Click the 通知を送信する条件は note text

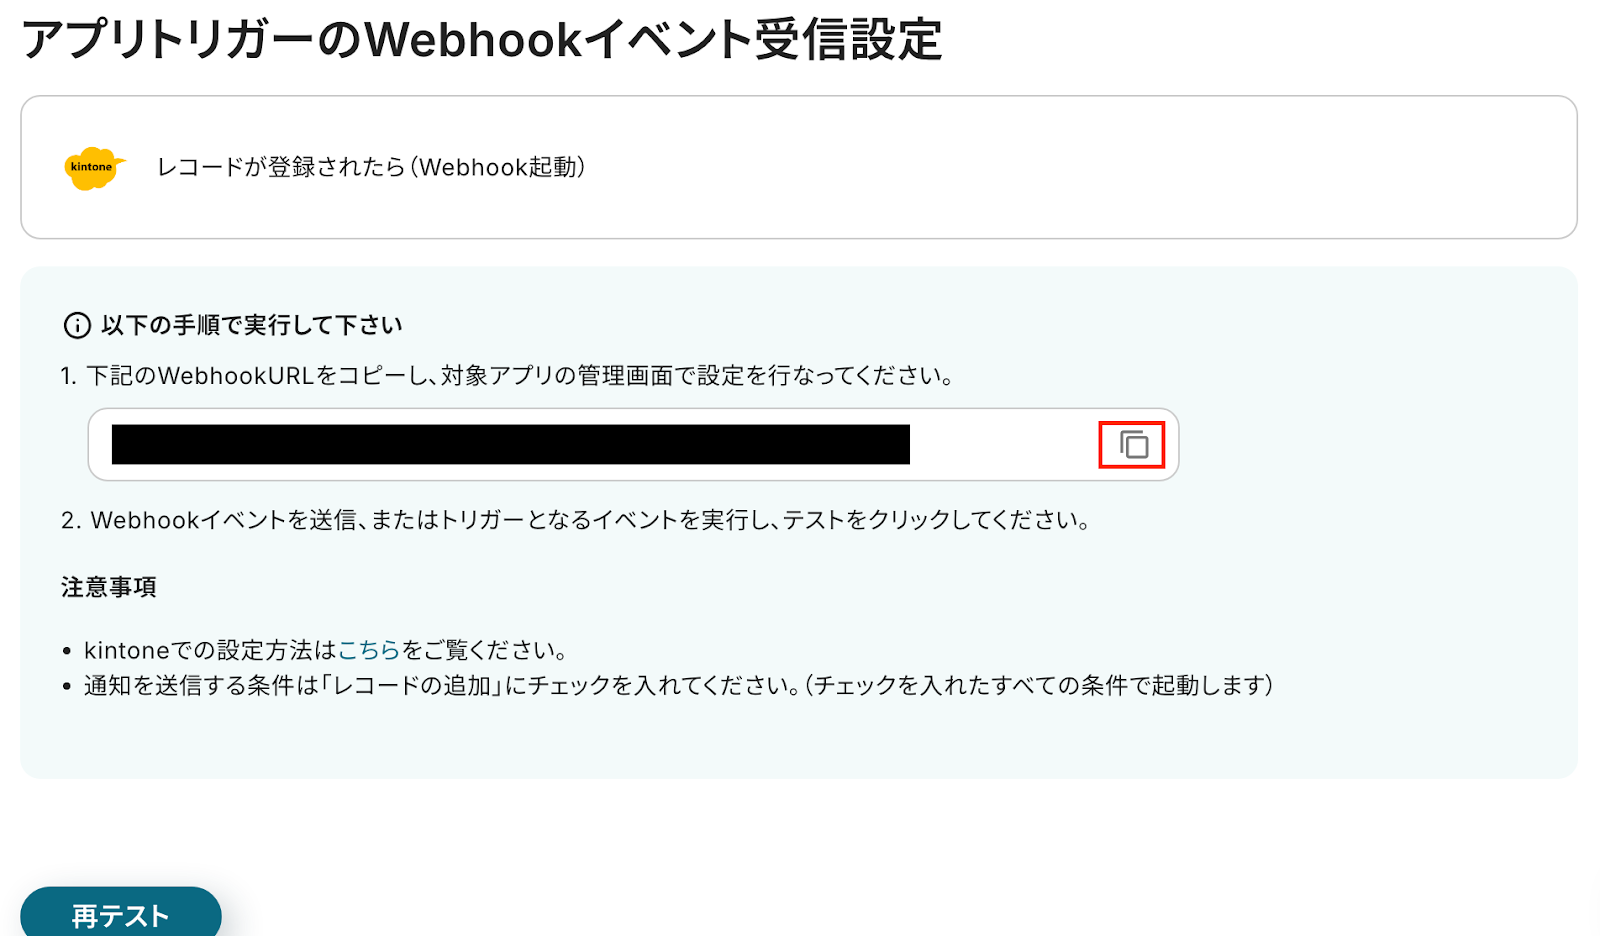(x=678, y=686)
